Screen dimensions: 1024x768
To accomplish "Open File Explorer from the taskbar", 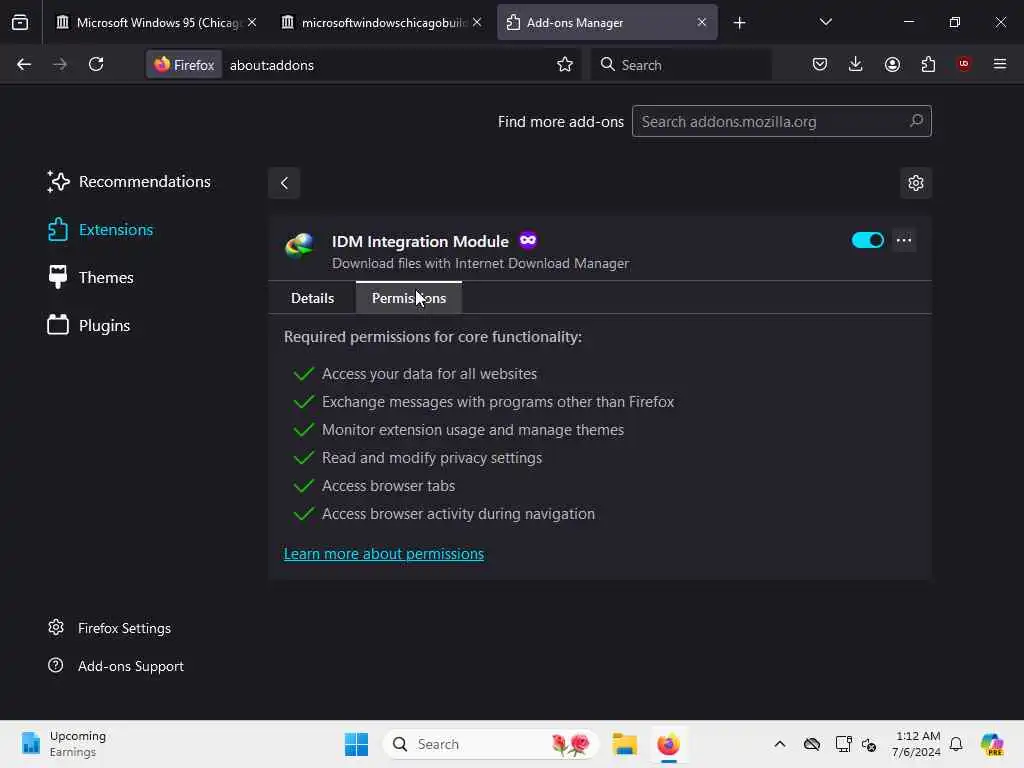I will pyautogui.click(x=624, y=744).
